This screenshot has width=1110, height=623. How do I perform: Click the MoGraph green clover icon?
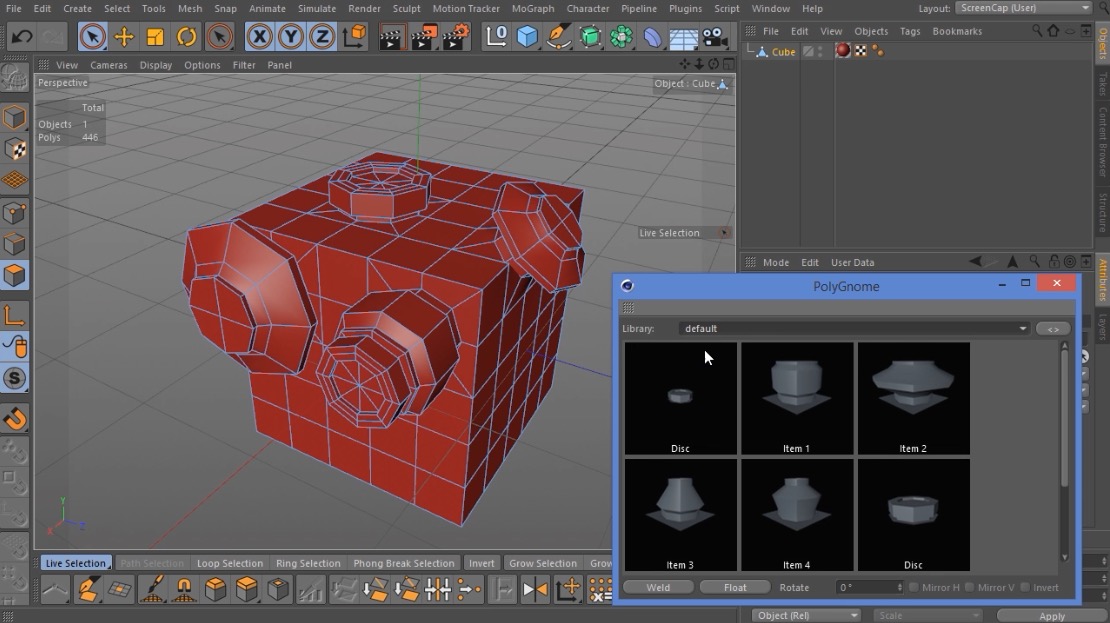tap(622, 36)
